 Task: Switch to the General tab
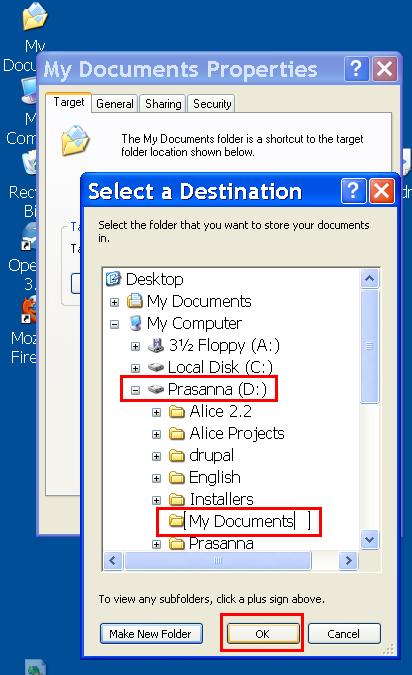pos(115,104)
